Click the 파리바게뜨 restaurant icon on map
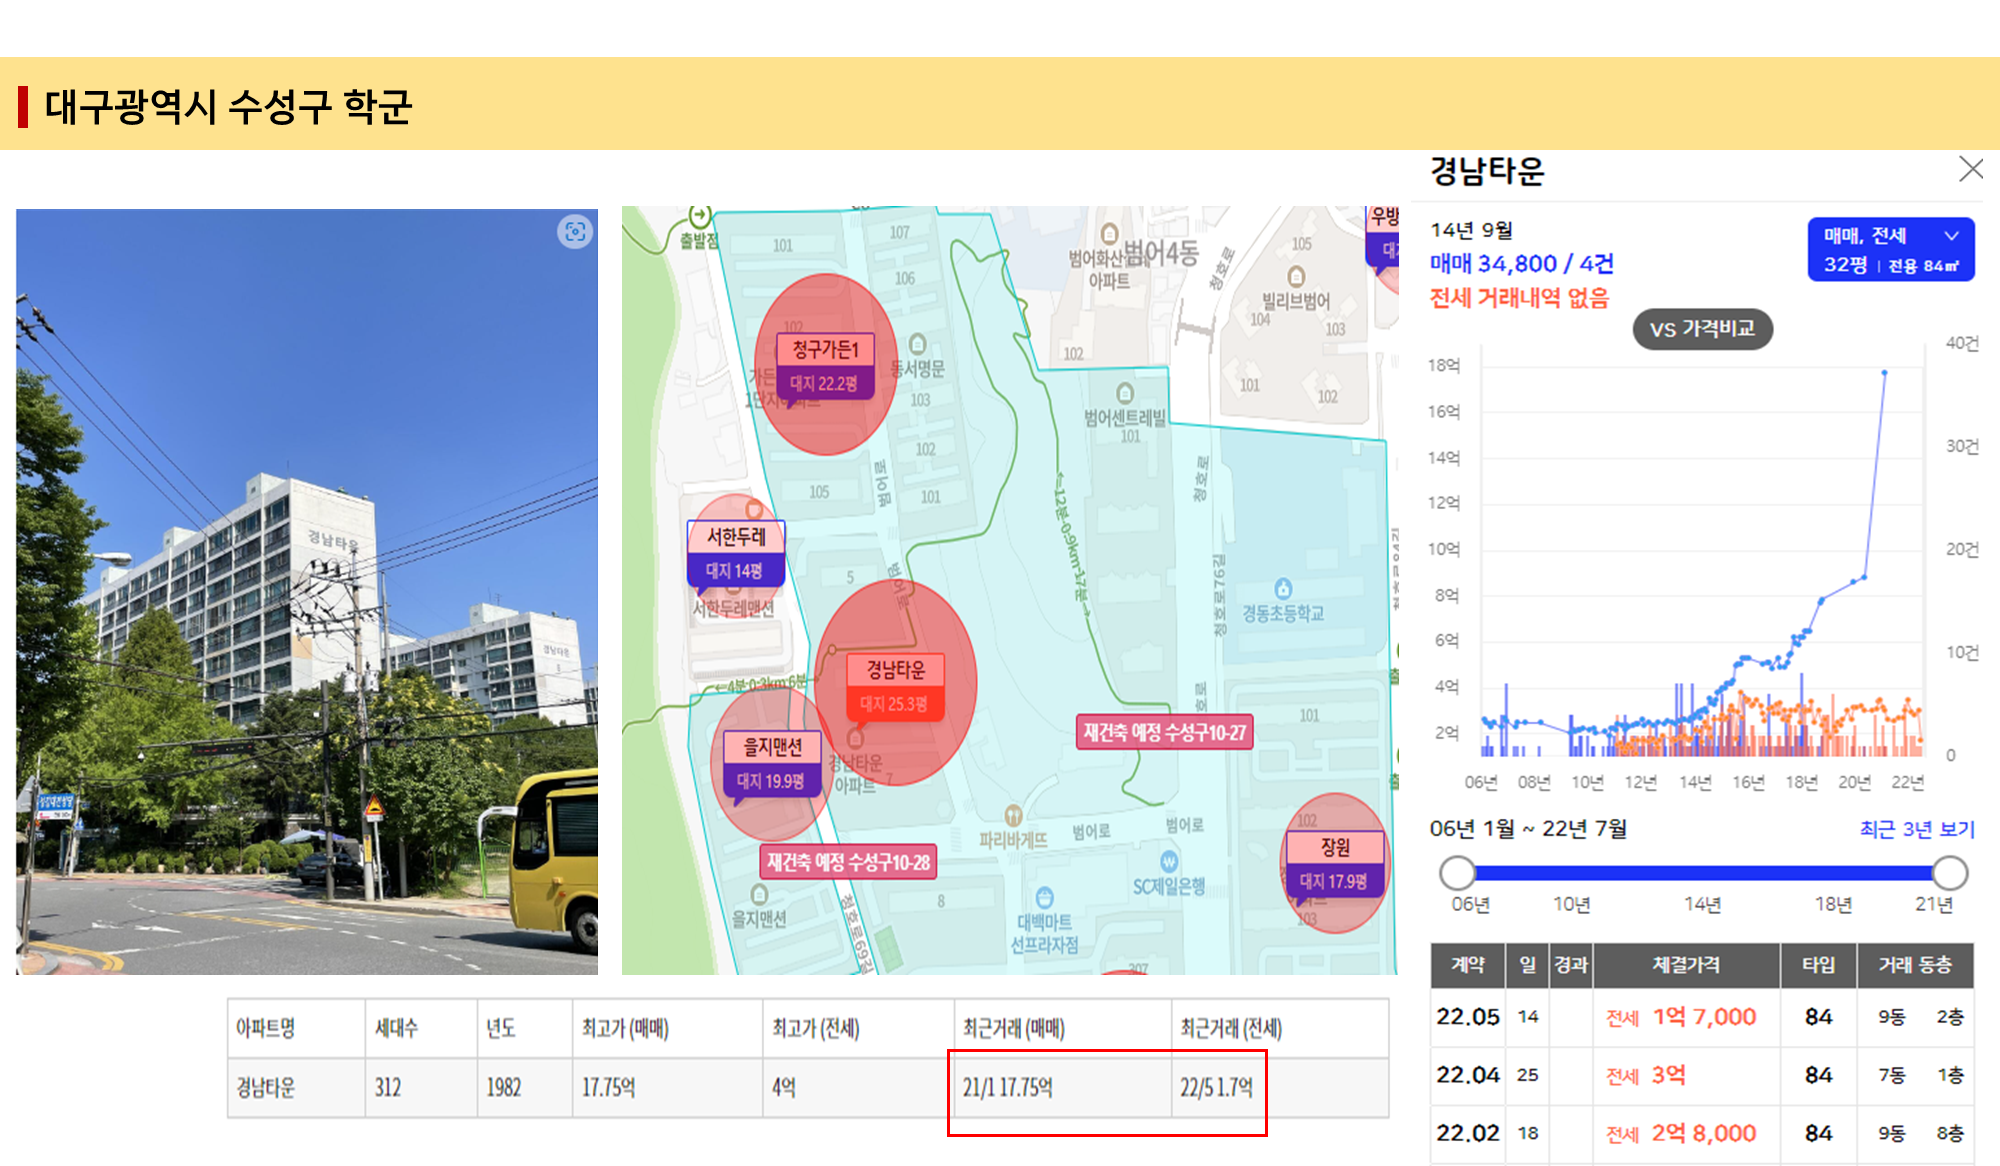 click(x=1013, y=815)
